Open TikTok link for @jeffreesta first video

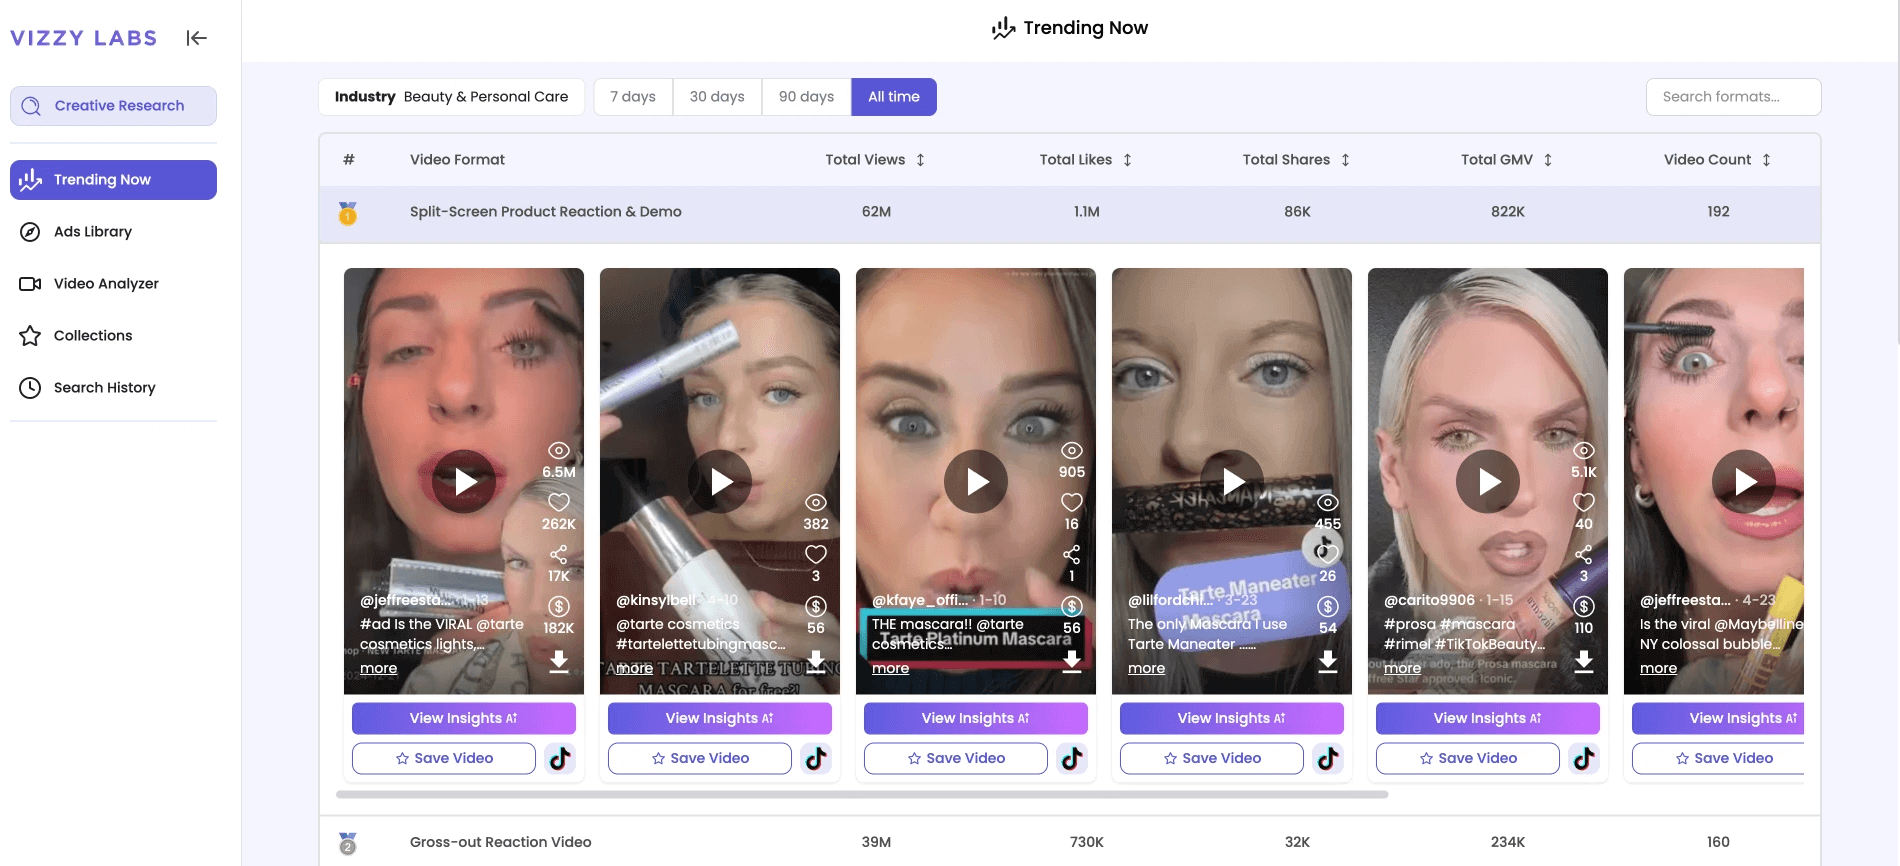(560, 758)
